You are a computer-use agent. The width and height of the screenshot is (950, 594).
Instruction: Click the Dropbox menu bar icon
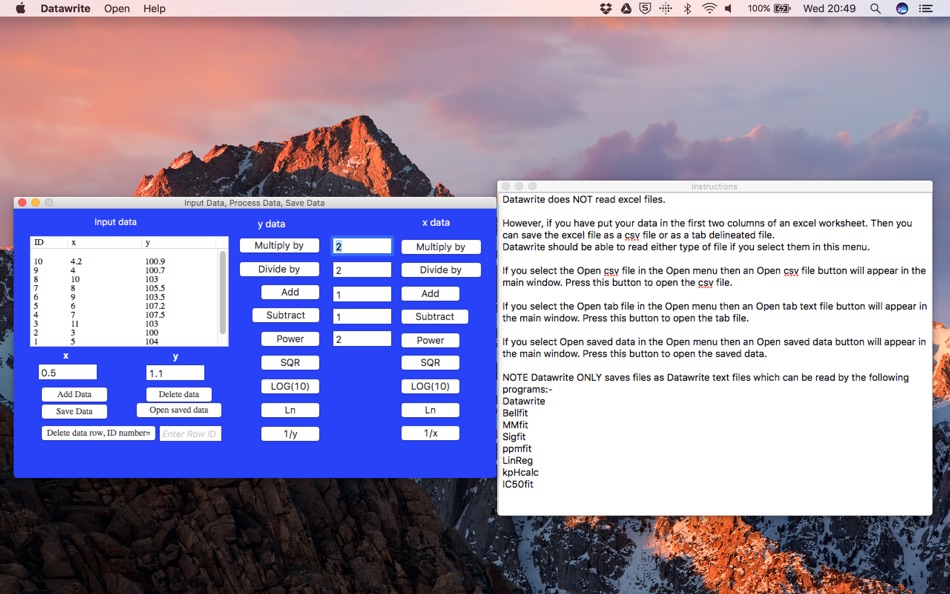605,8
